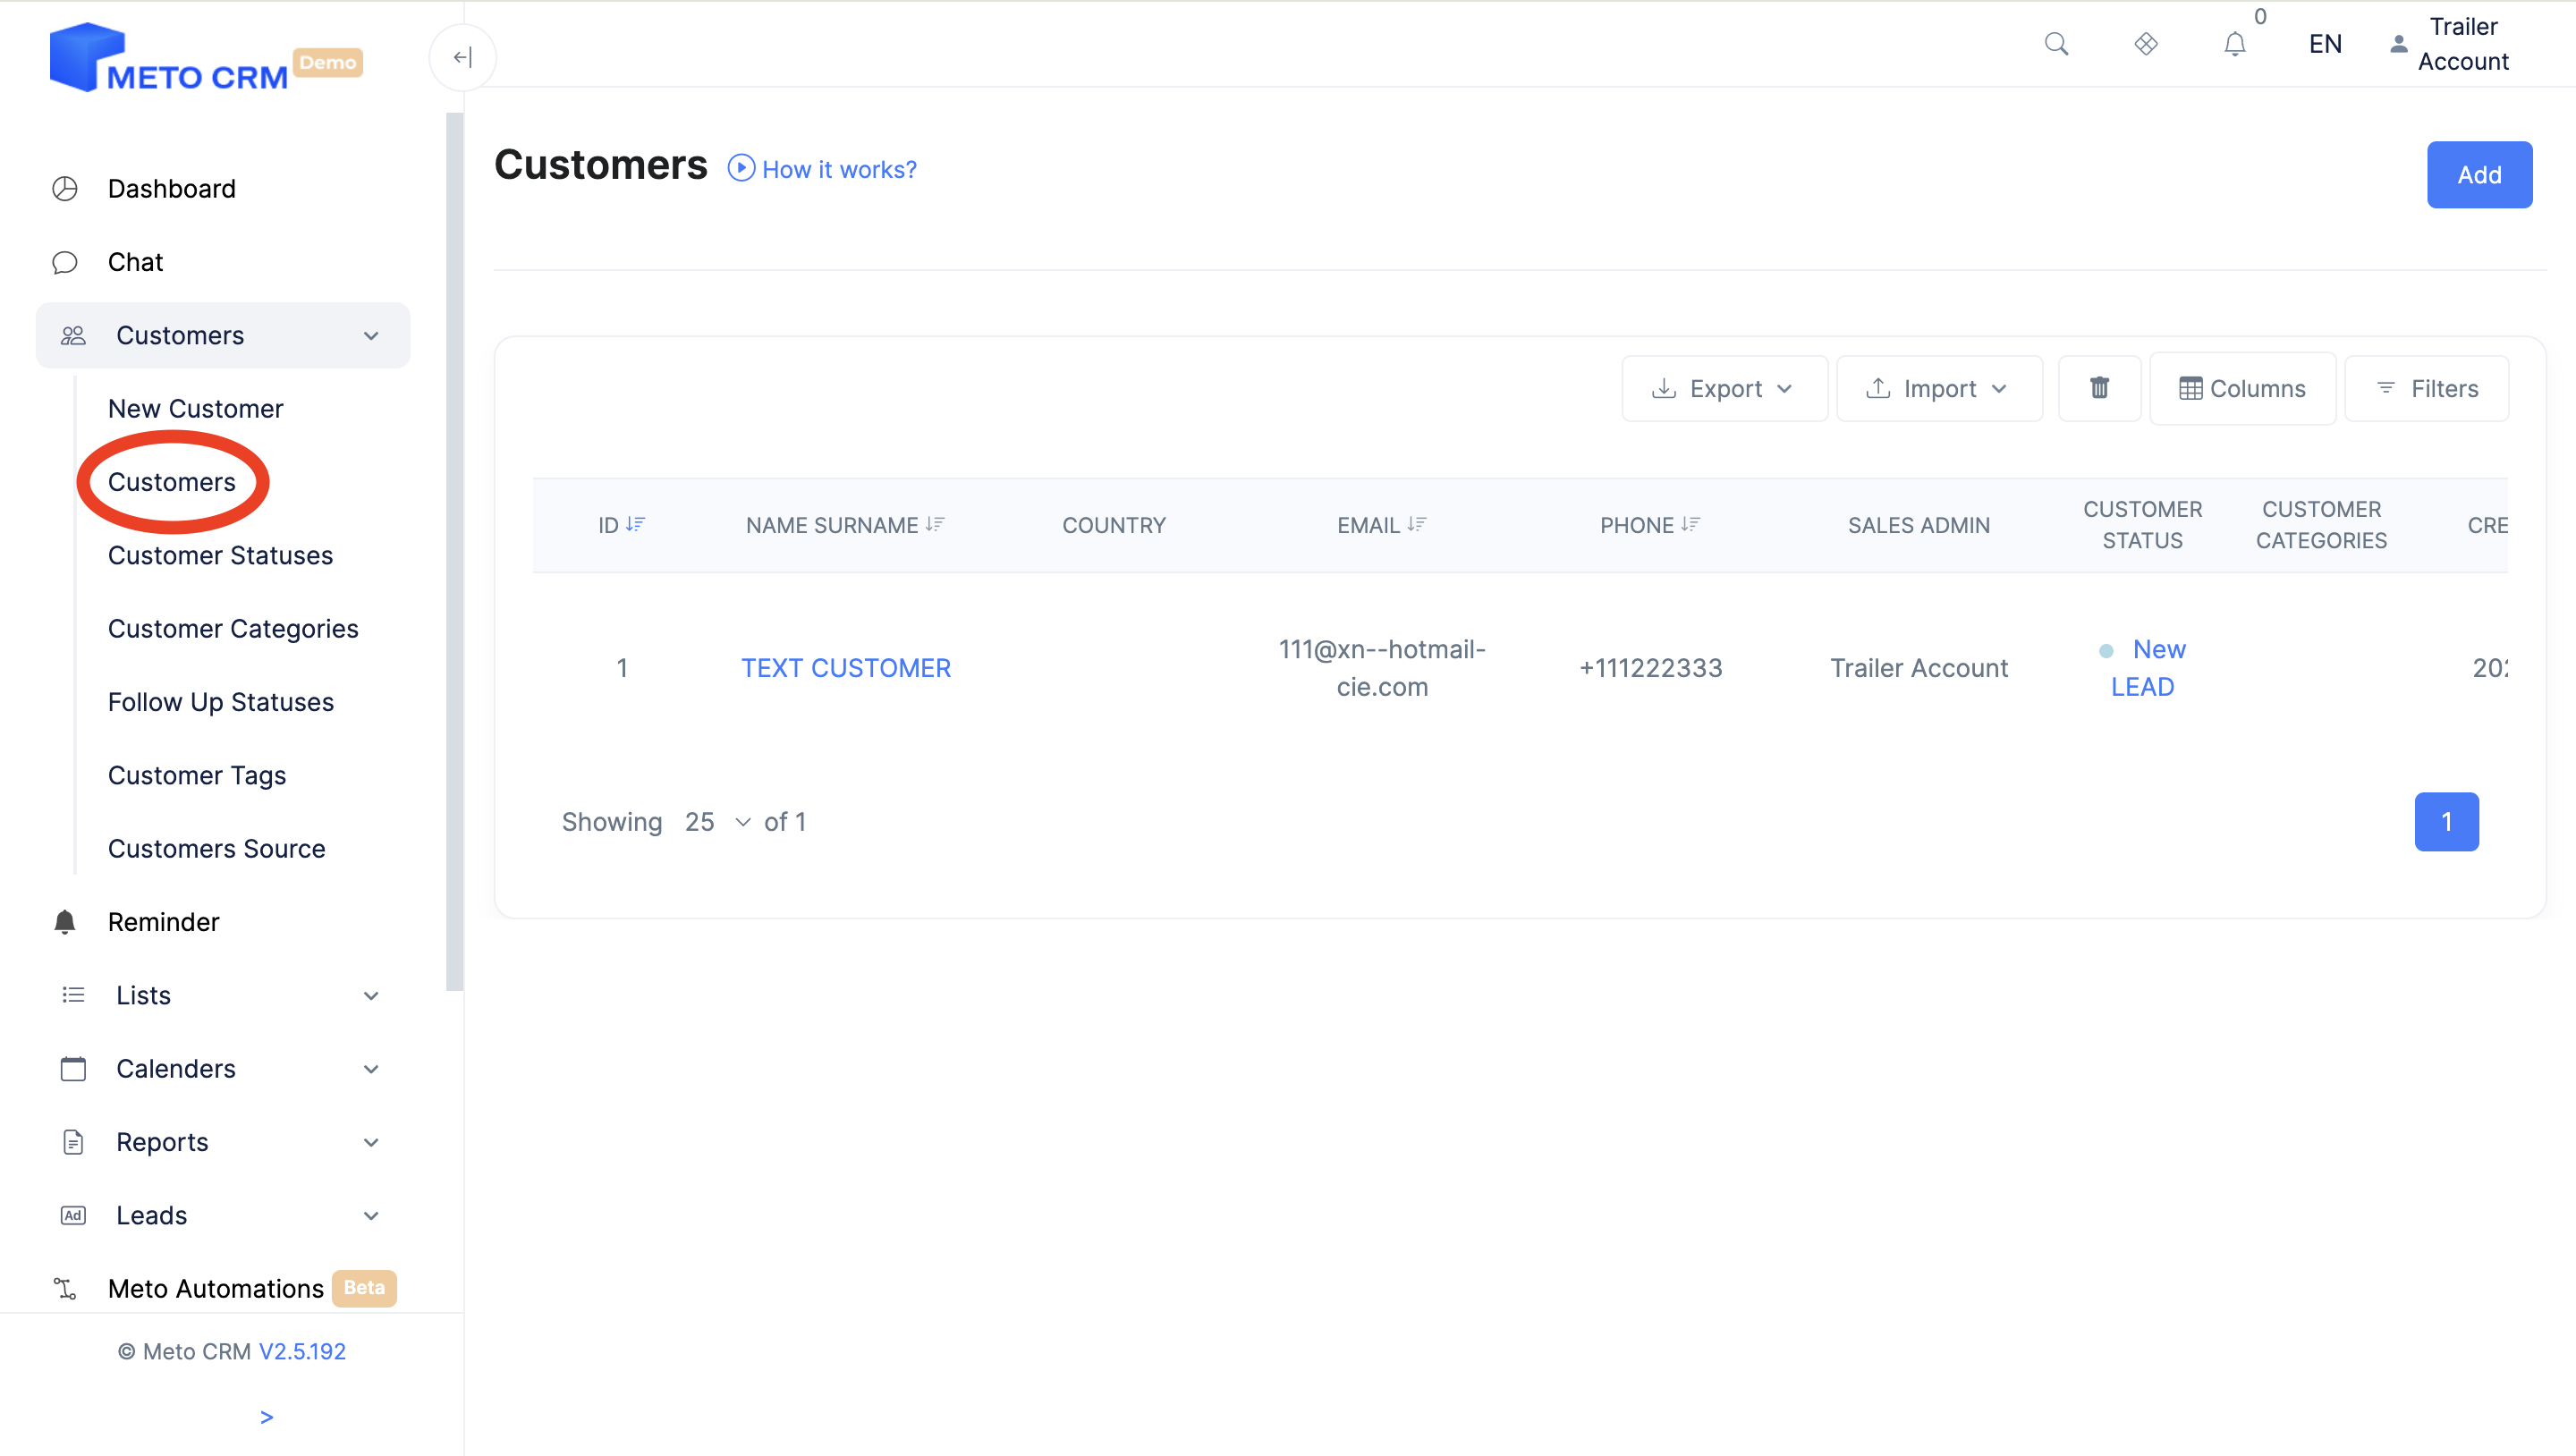Go to Dashboard in sidebar
This screenshot has width=2576, height=1456.
171,188
